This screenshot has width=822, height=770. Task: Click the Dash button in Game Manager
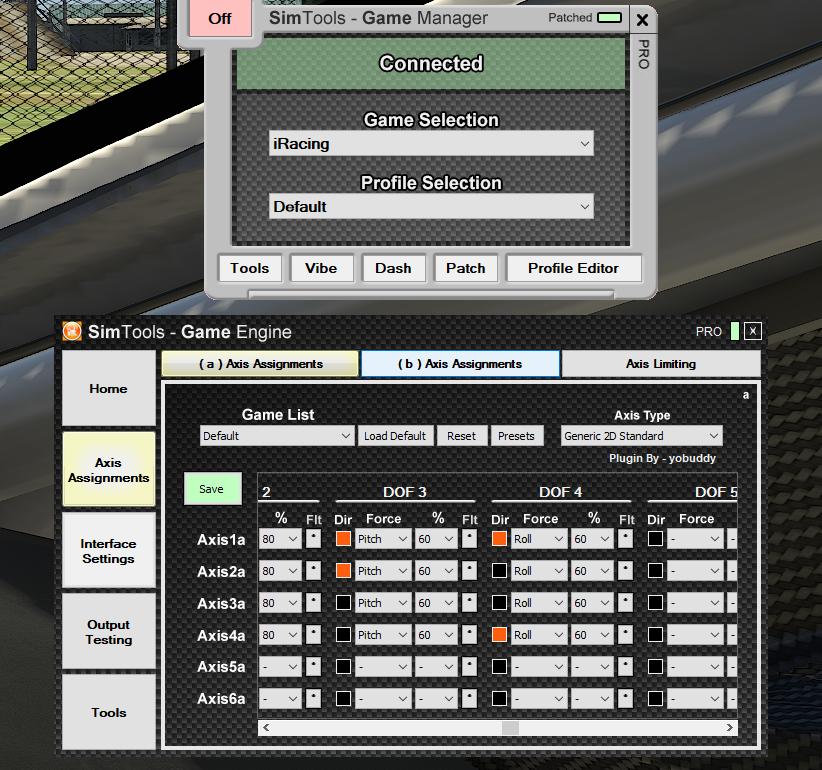point(393,268)
